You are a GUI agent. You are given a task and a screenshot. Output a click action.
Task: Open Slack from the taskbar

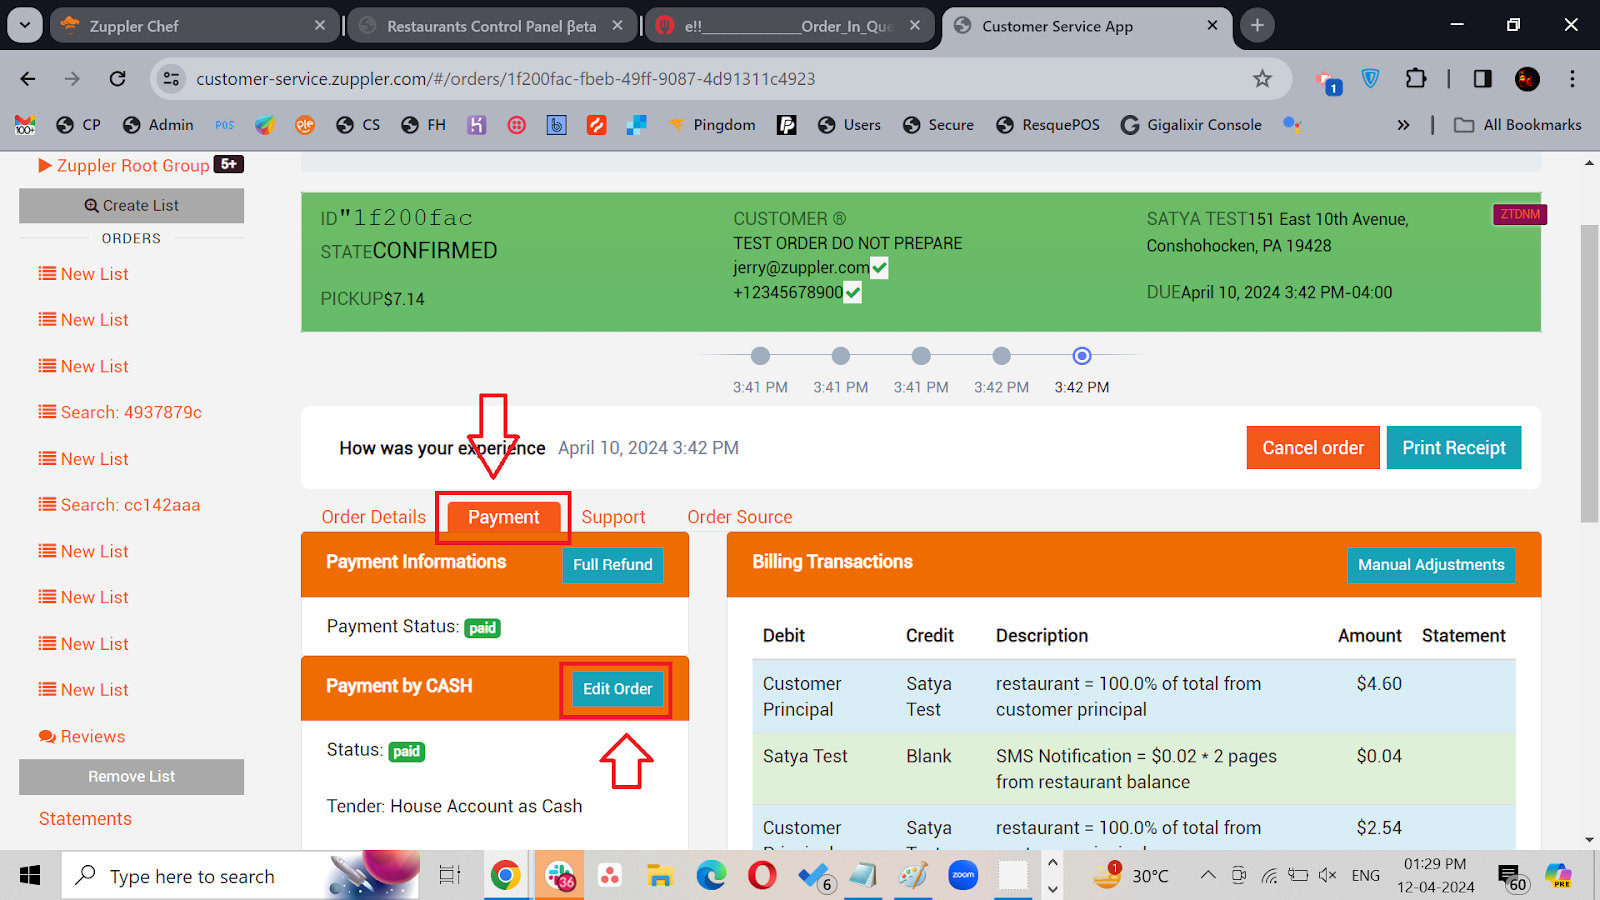[x=560, y=876]
